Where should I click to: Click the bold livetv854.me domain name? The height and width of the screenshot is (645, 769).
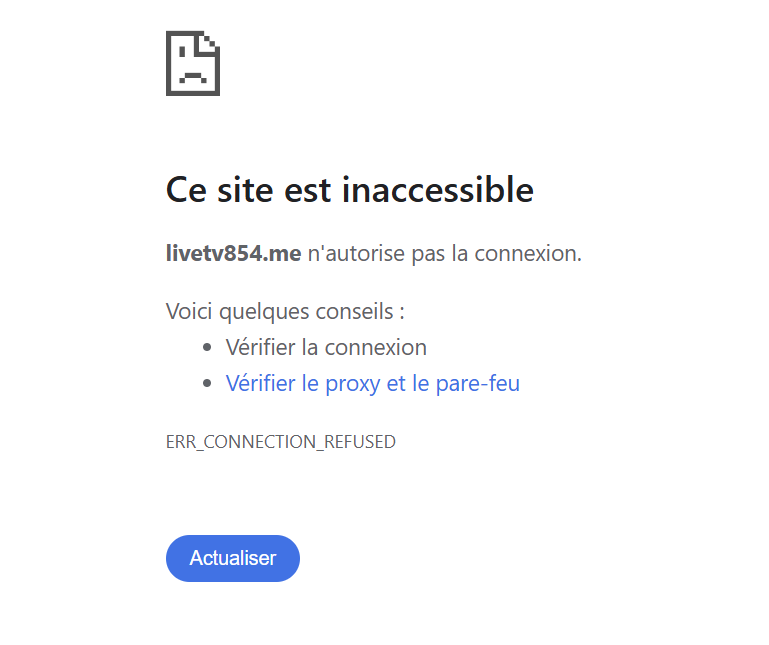(x=233, y=254)
